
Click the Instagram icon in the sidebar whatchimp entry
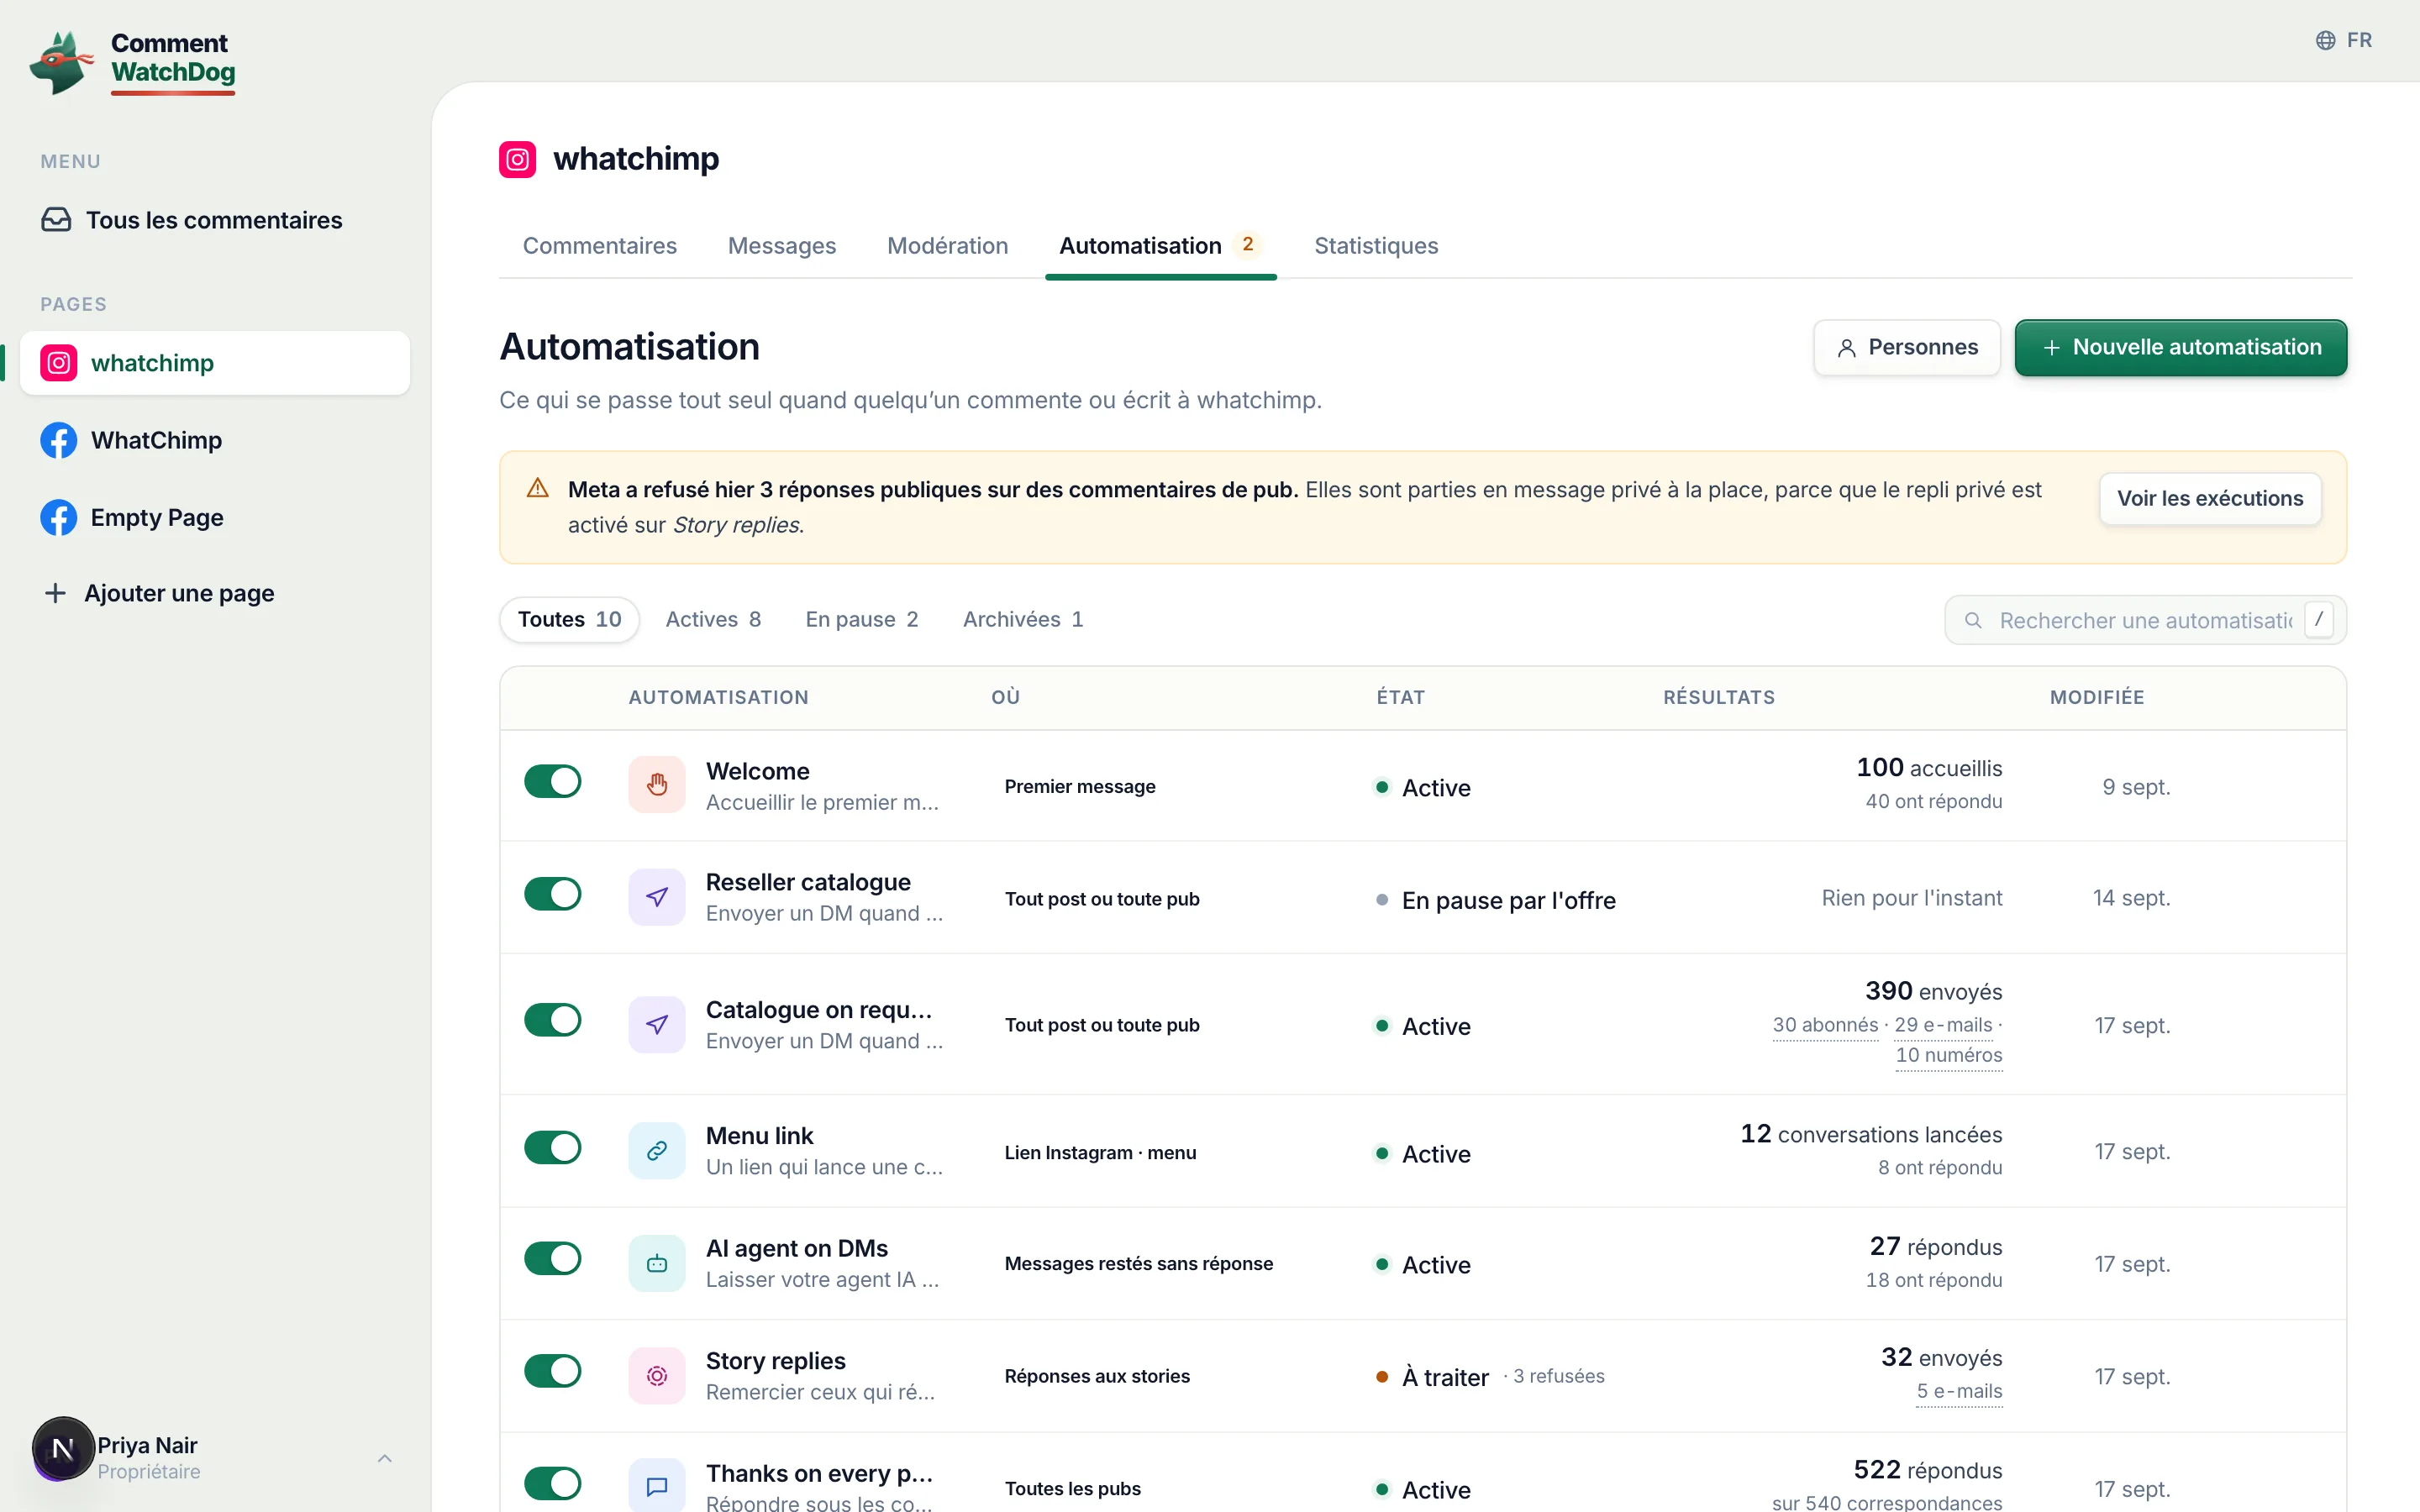(59, 363)
